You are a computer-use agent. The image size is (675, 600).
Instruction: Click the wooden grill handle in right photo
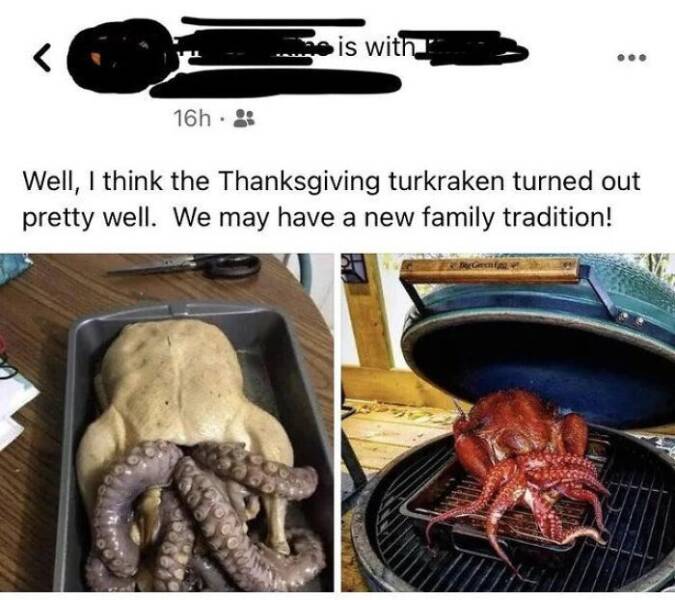coord(489,270)
